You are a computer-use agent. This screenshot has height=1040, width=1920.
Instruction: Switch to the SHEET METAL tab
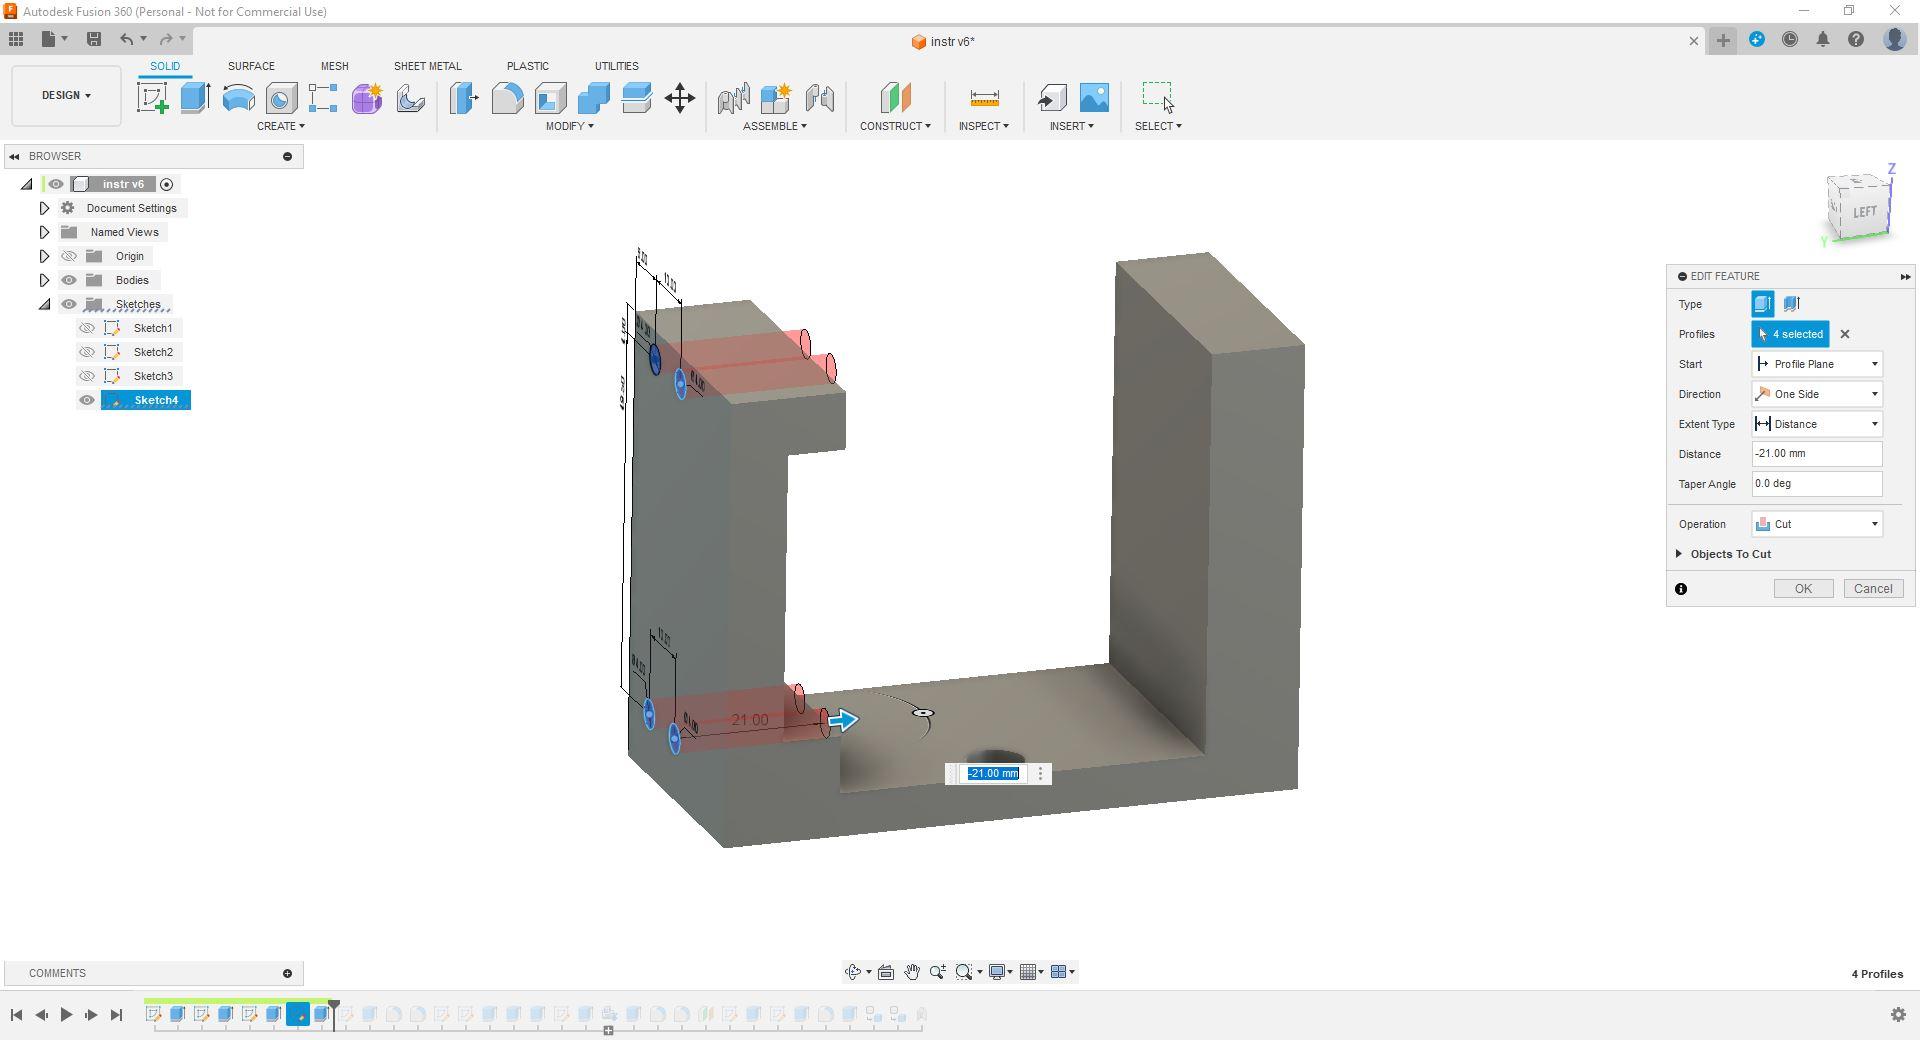427,66
